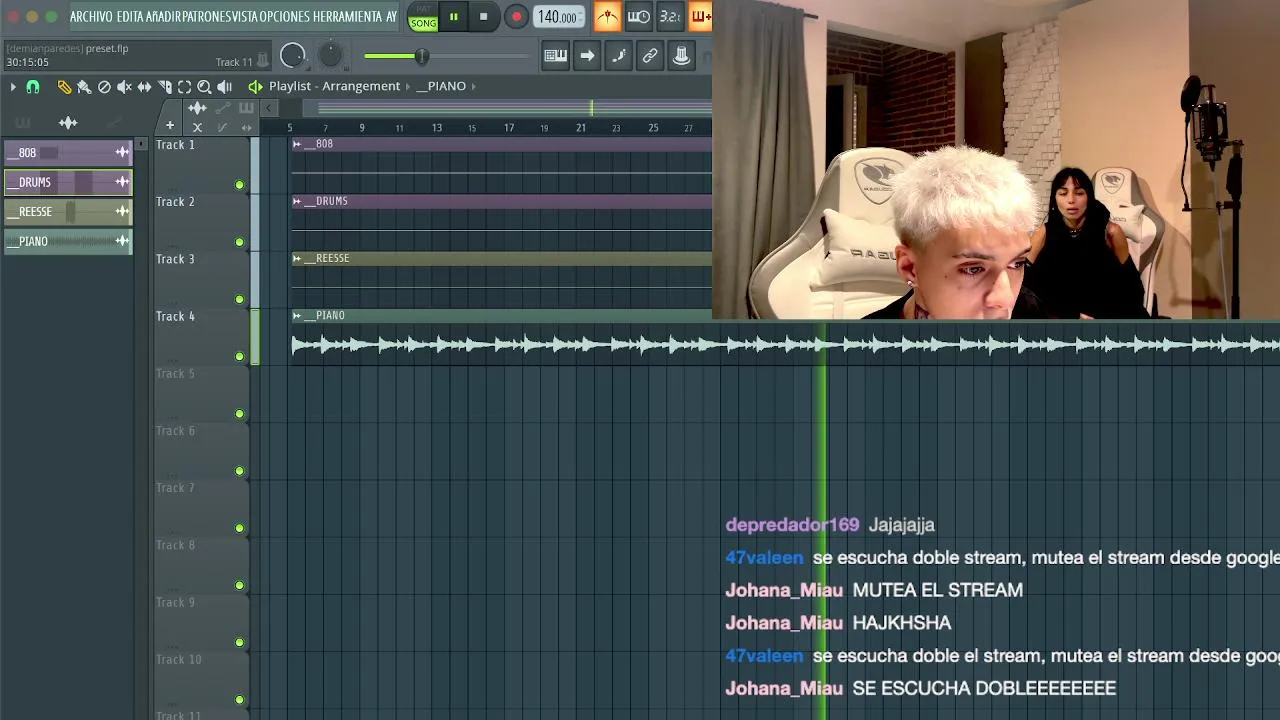Toggle the overdub icon in transport bar
Viewport: 1280px width, 720px height.
coord(700,16)
